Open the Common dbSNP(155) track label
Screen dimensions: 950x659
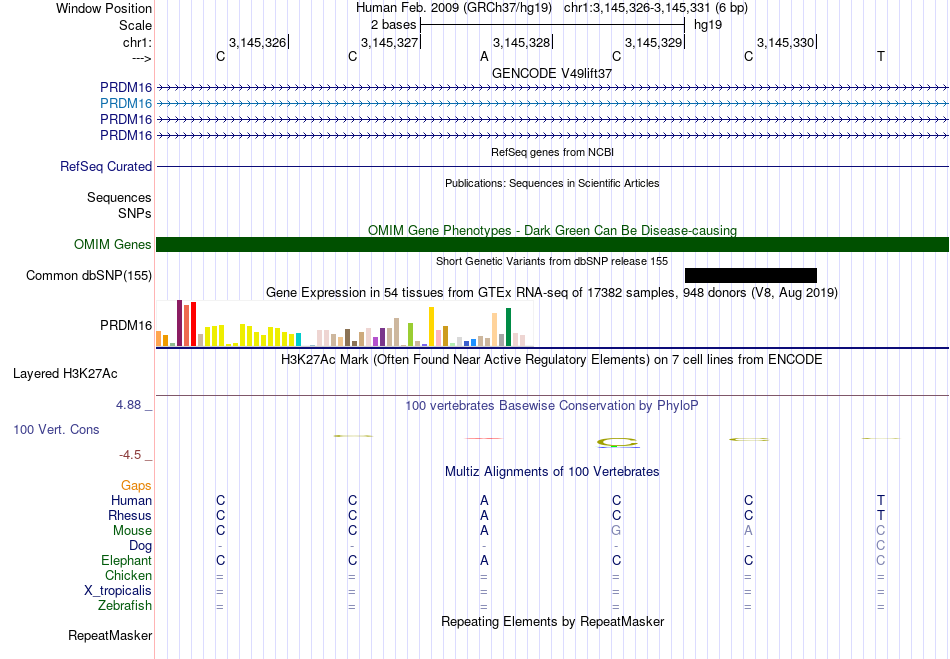[x=89, y=276]
